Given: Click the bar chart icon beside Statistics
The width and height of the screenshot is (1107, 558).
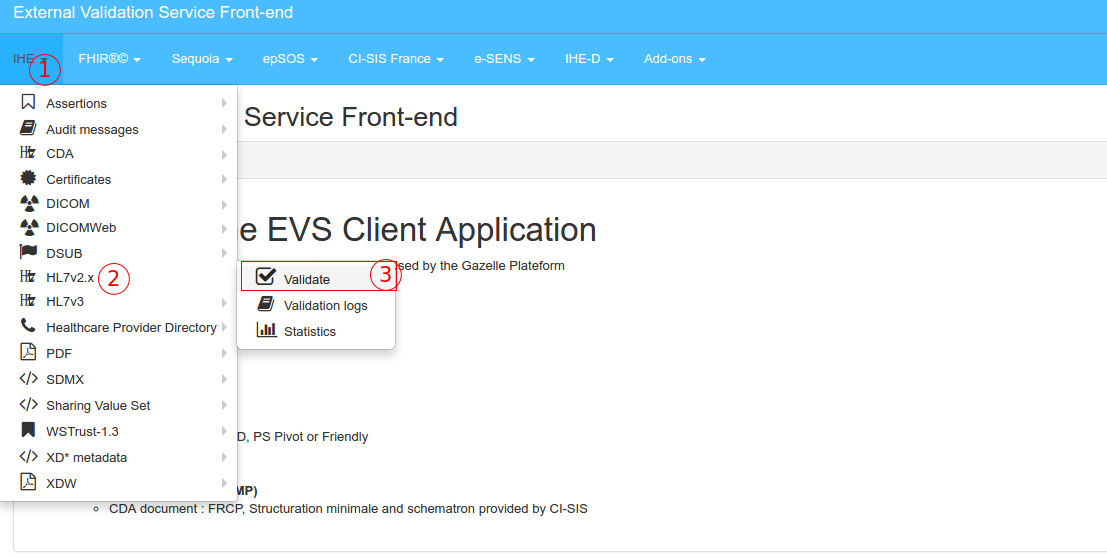Looking at the screenshot, I should pos(266,331).
